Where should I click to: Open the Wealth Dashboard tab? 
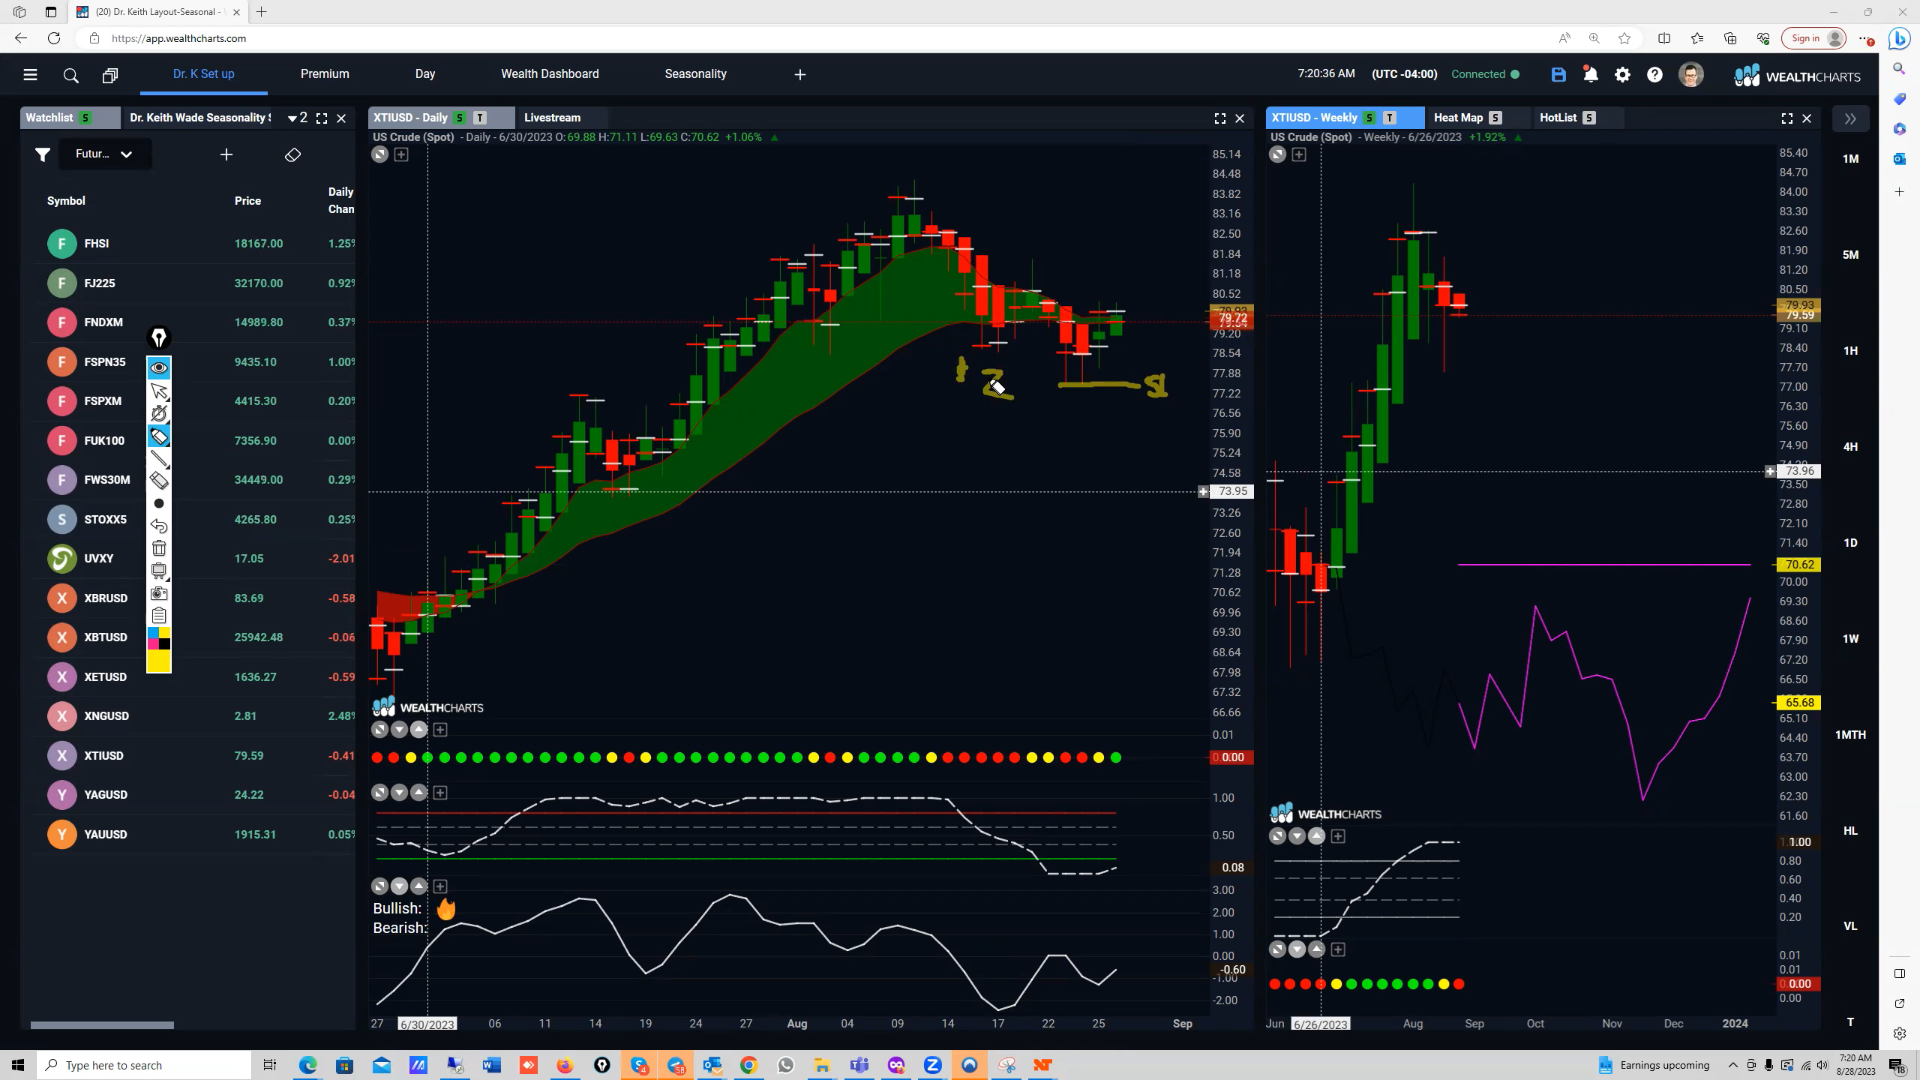click(550, 74)
